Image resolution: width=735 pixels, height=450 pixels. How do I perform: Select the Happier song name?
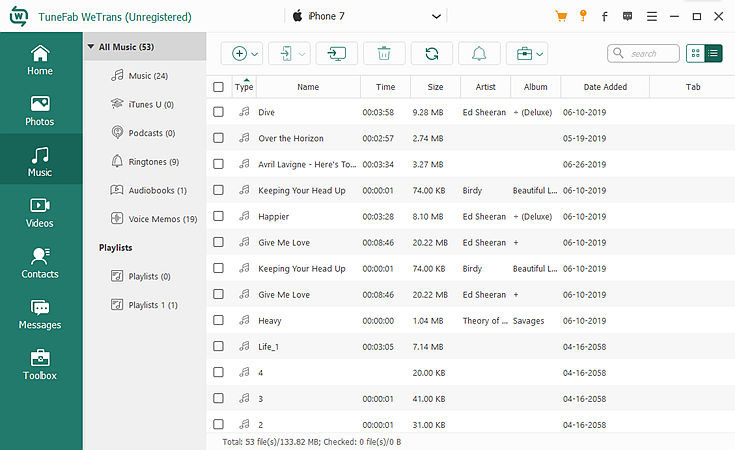click(x=273, y=217)
